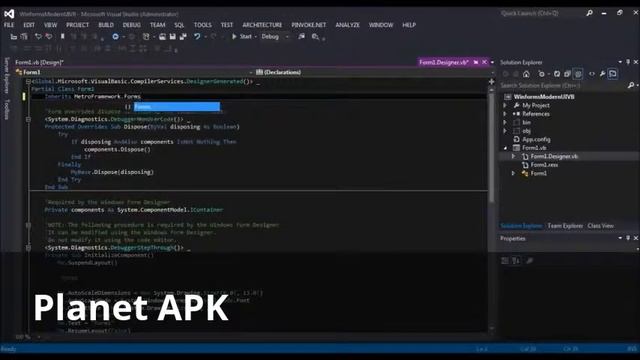Click the magnifier icon in Solution Explorer search
The image size is (640, 360).
click(631, 85)
